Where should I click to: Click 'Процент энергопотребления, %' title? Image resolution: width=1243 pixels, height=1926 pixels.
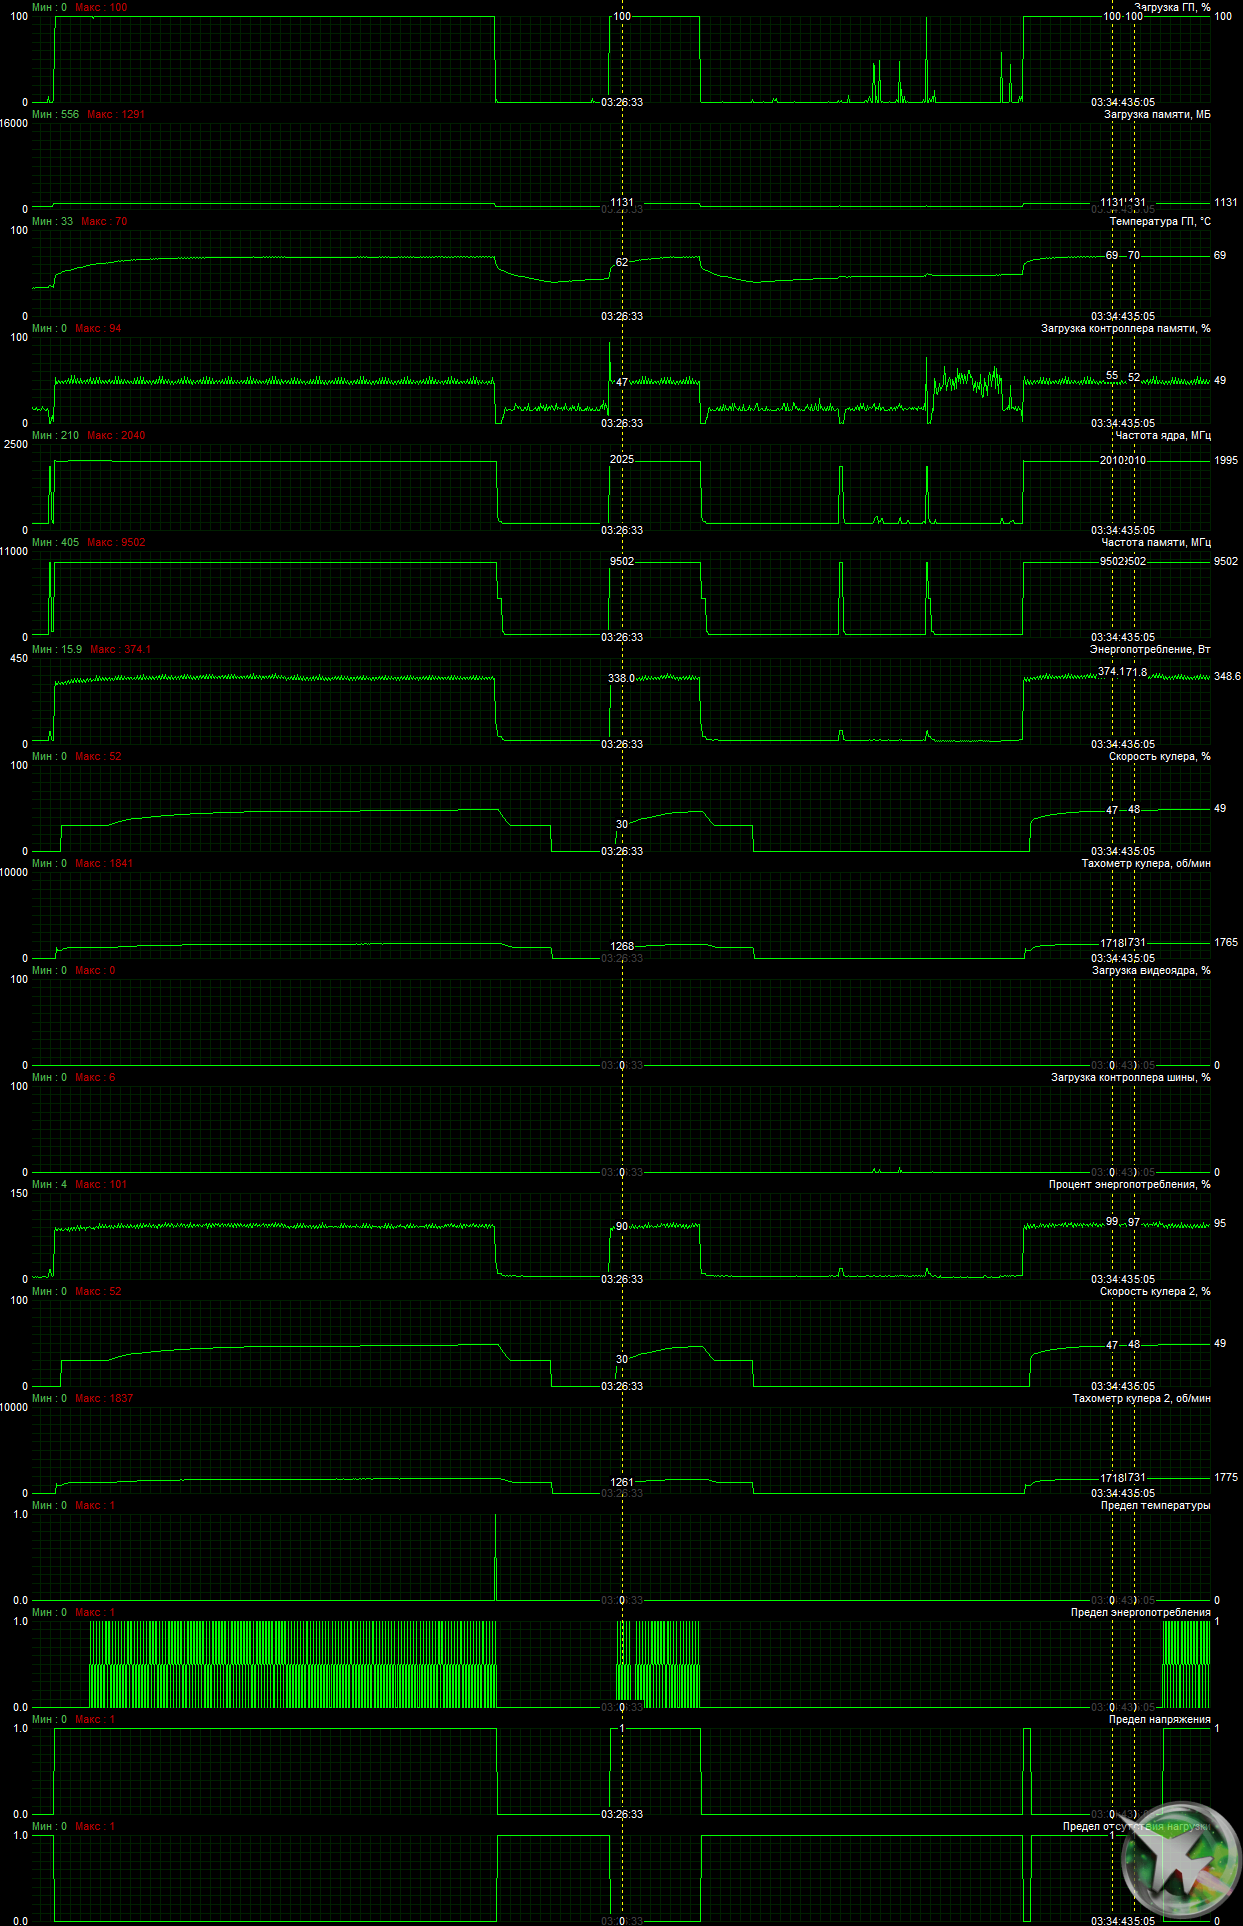[1130, 1184]
